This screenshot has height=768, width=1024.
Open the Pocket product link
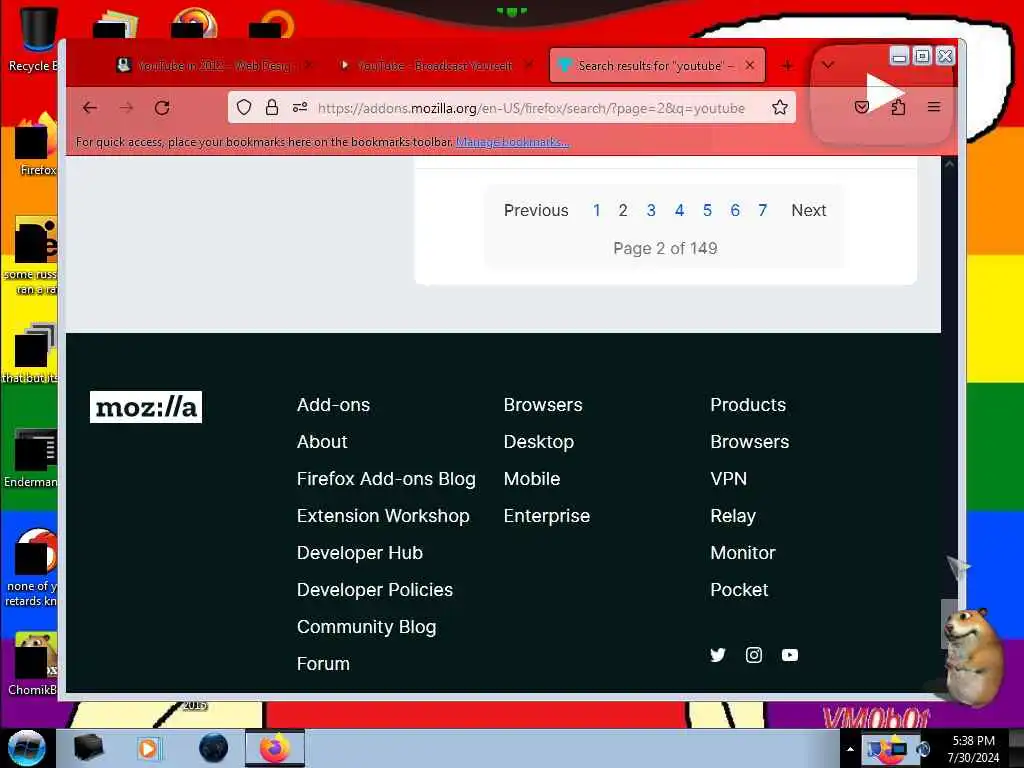pos(739,590)
